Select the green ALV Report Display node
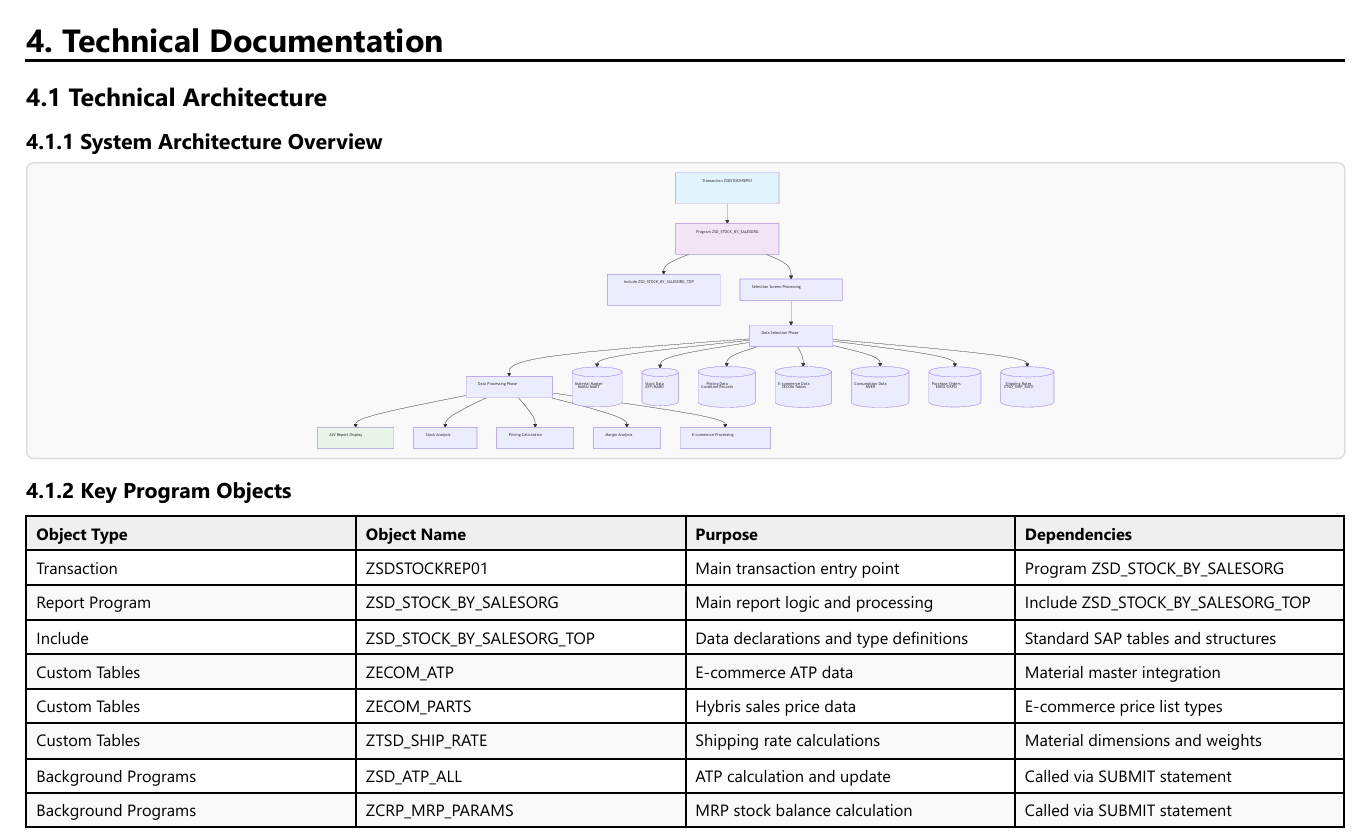The width and height of the screenshot is (1357, 832). click(355, 437)
